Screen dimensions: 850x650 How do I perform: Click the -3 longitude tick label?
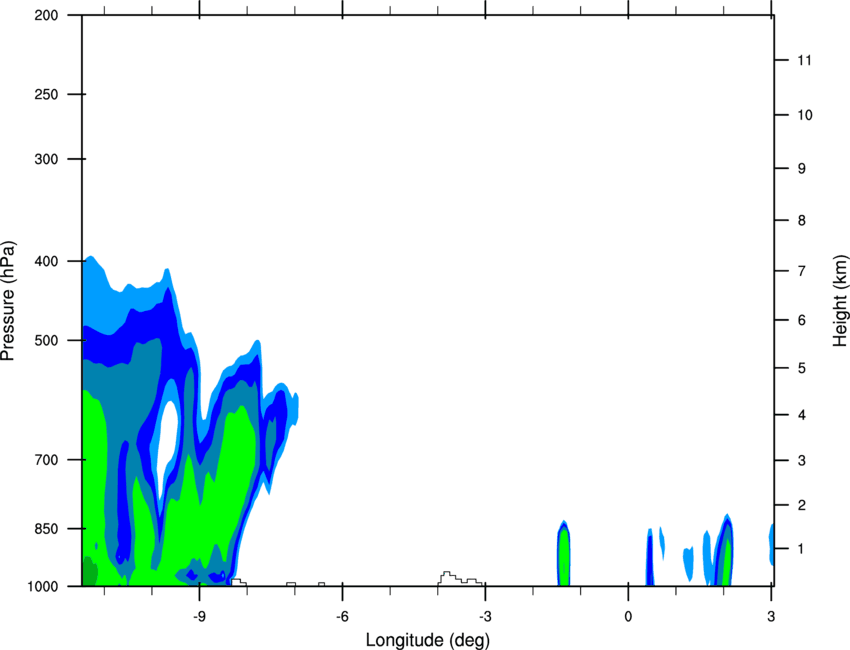coord(485,617)
